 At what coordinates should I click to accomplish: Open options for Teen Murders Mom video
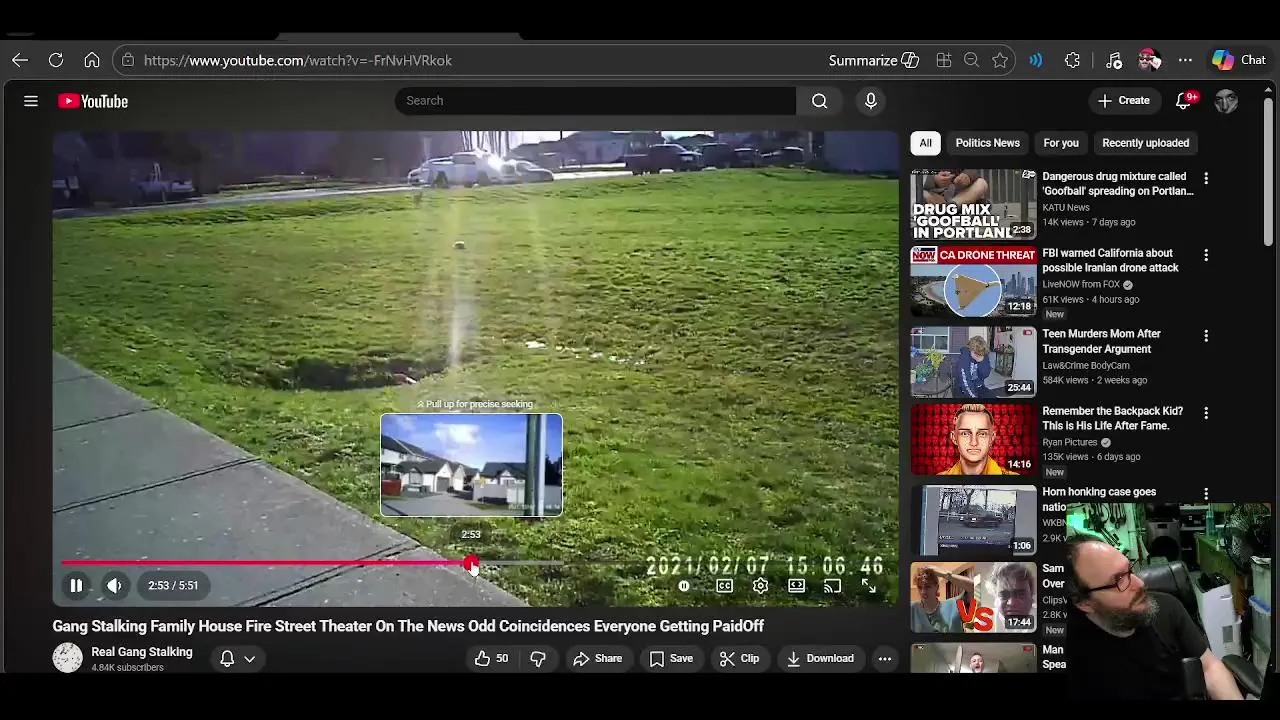click(x=1206, y=336)
